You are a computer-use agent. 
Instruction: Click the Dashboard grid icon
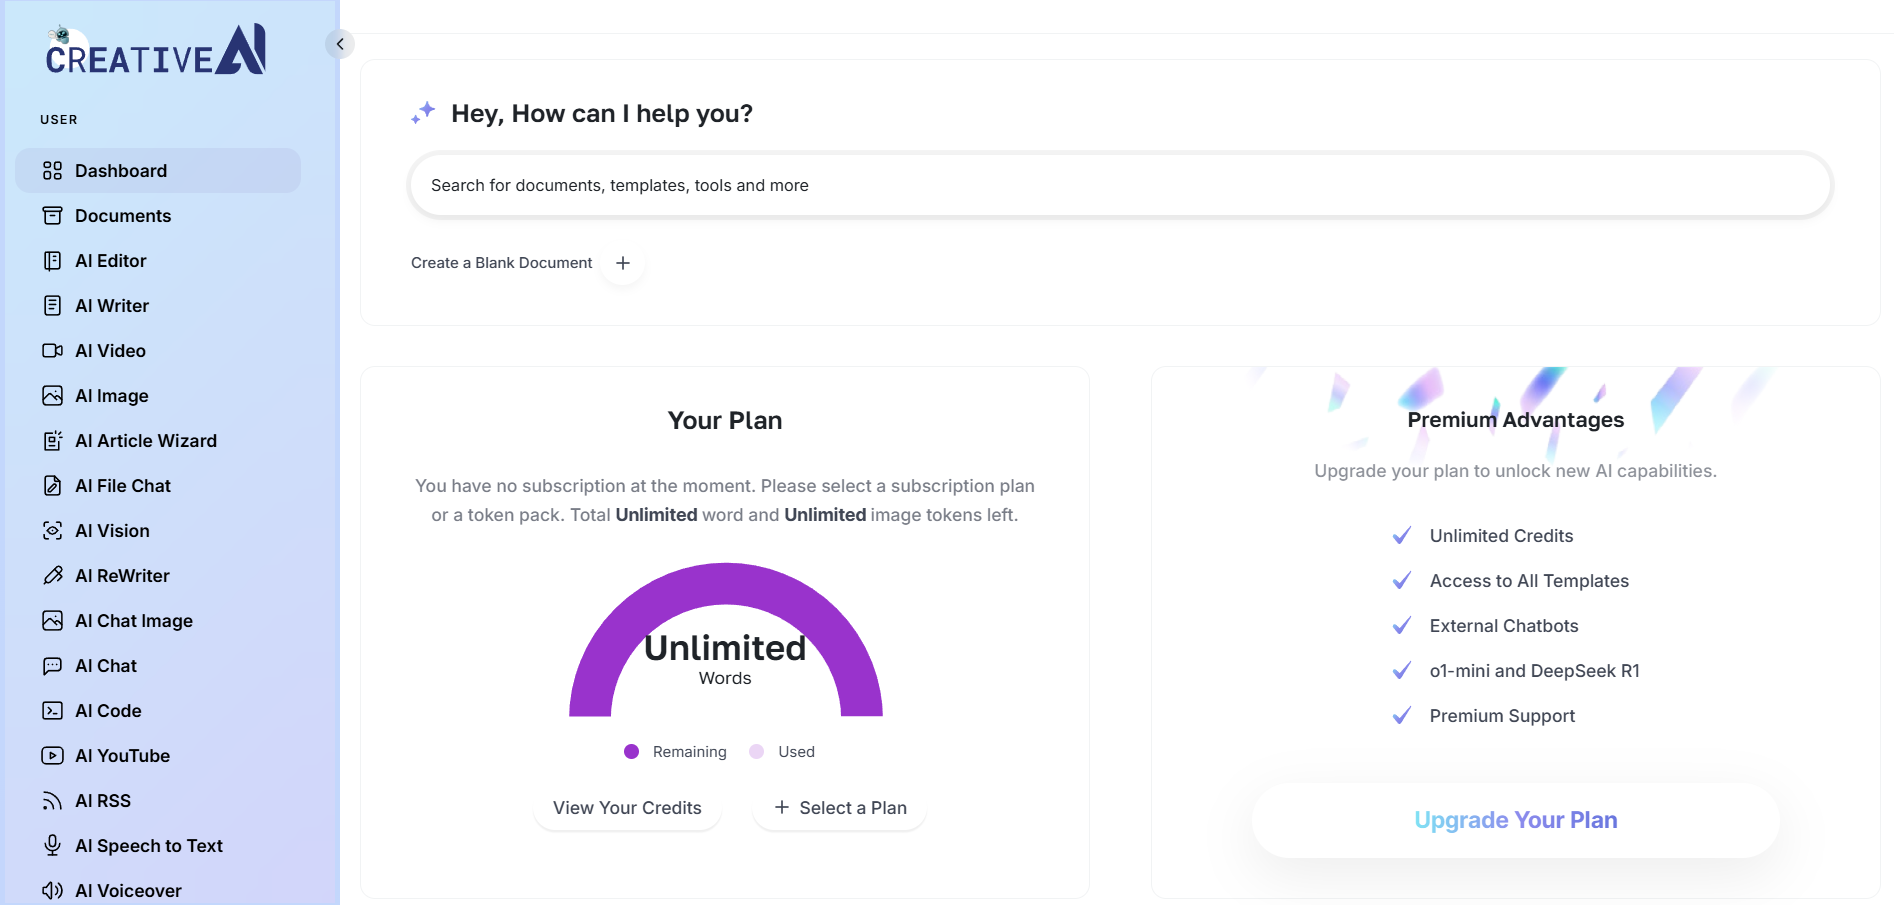53,171
